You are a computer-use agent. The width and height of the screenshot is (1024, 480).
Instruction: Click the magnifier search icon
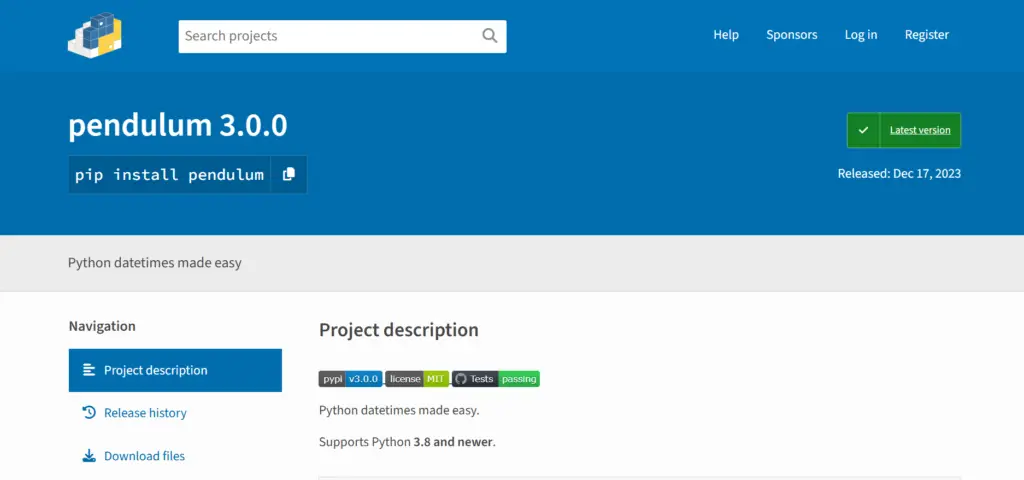tap(490, 36)
